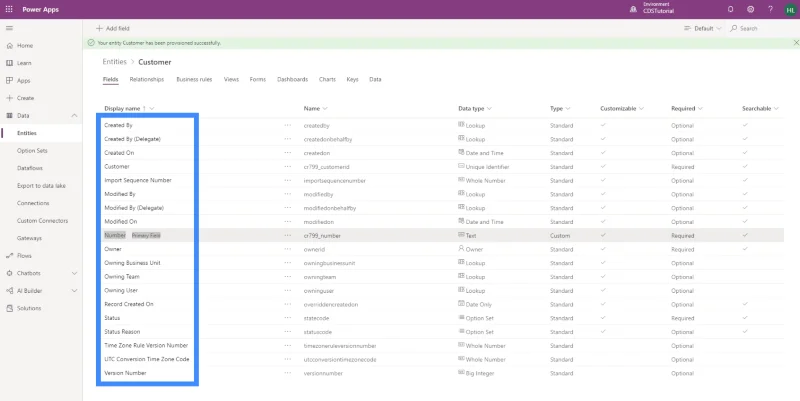The width and height of the screenshot is (800, 401).
Task: Open the Record Created On field
Action: point(129,304)
